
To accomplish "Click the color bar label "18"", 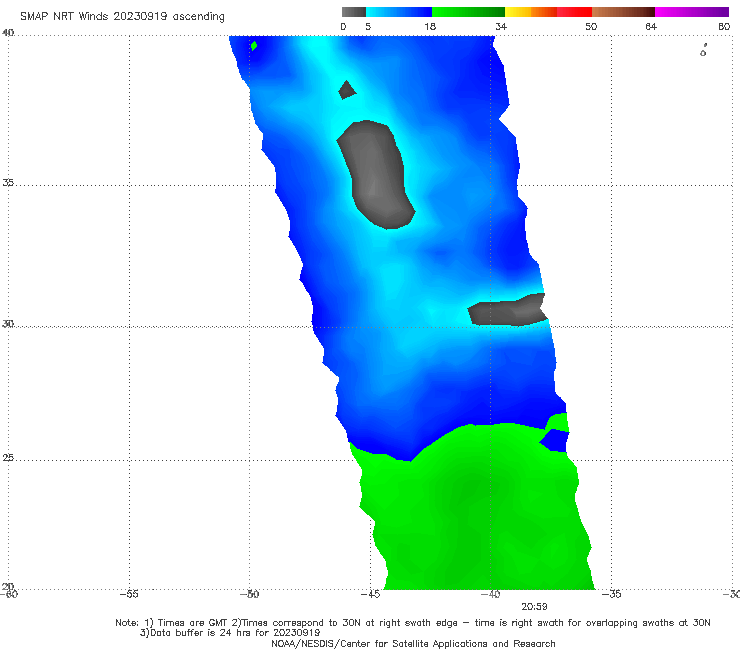I will pyautogui.click(x=430, y=27).
